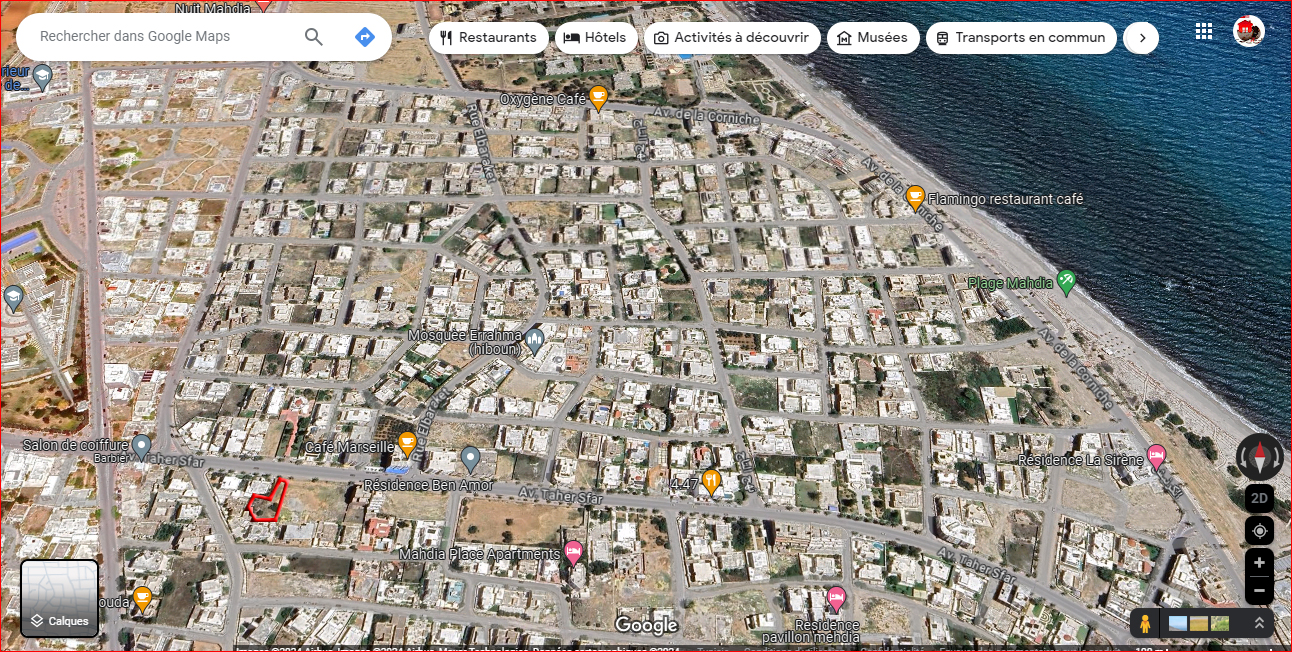The image size is (1292, 652).
Task: Toggle the 2D view mode
Action: (1259, 498)
